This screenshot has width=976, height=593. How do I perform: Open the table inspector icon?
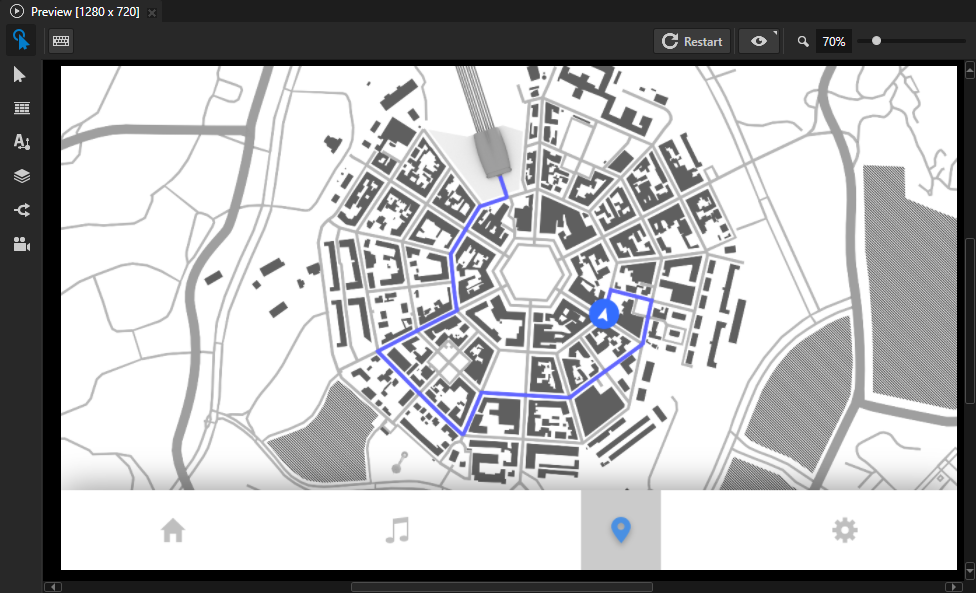click(21, 108)
